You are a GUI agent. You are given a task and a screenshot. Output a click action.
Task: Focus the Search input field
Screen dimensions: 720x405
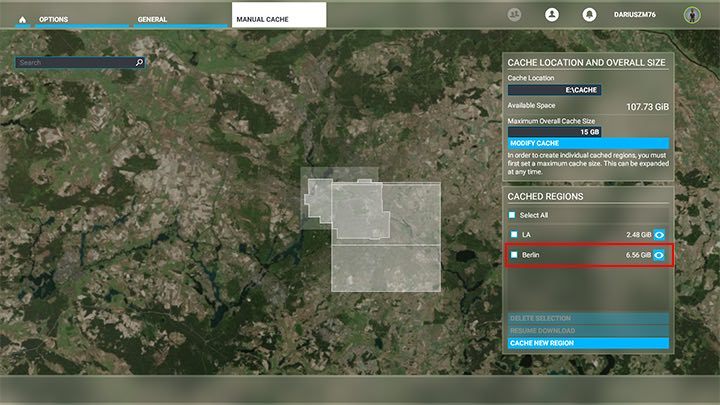[x=75, y=62]
